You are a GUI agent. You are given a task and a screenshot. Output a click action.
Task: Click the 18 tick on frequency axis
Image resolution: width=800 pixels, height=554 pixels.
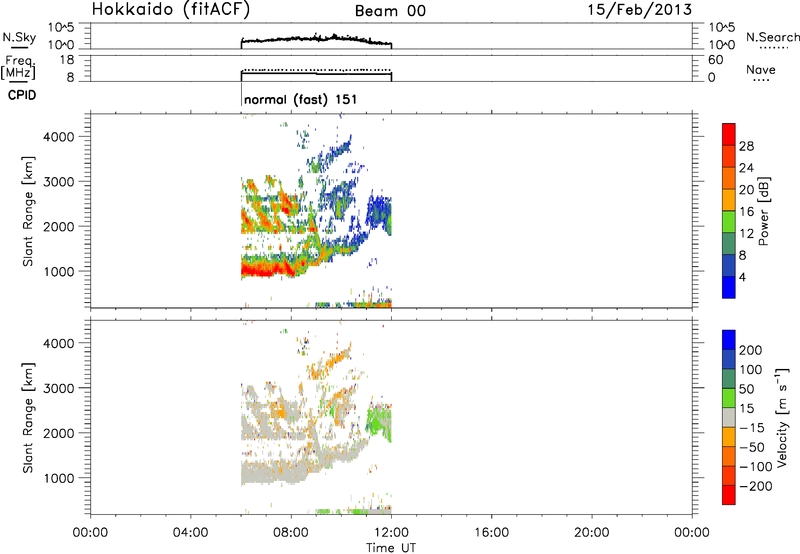[68, 60]
